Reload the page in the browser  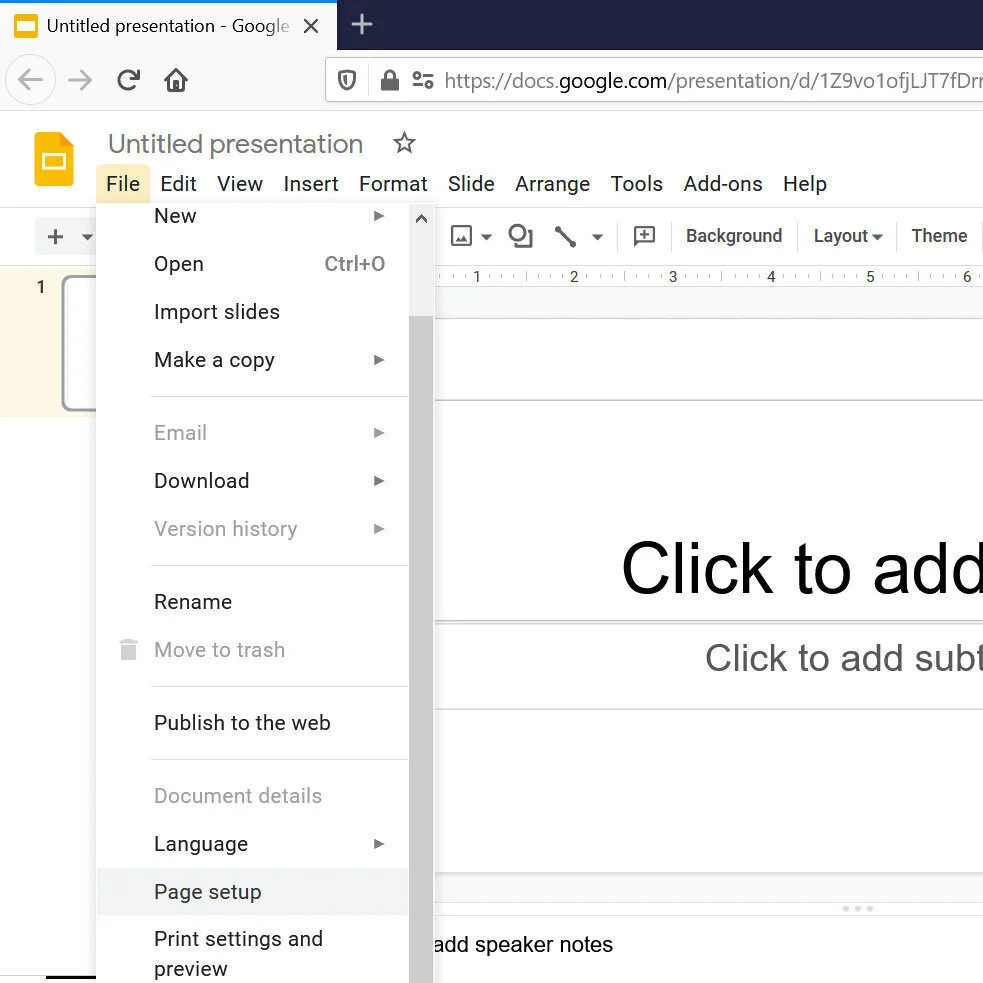click(128, 79)
